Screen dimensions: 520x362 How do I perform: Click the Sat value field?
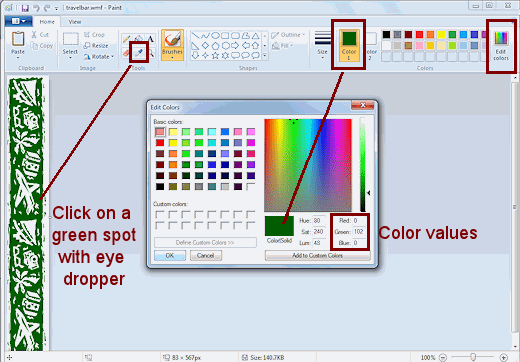coord(318,232)
